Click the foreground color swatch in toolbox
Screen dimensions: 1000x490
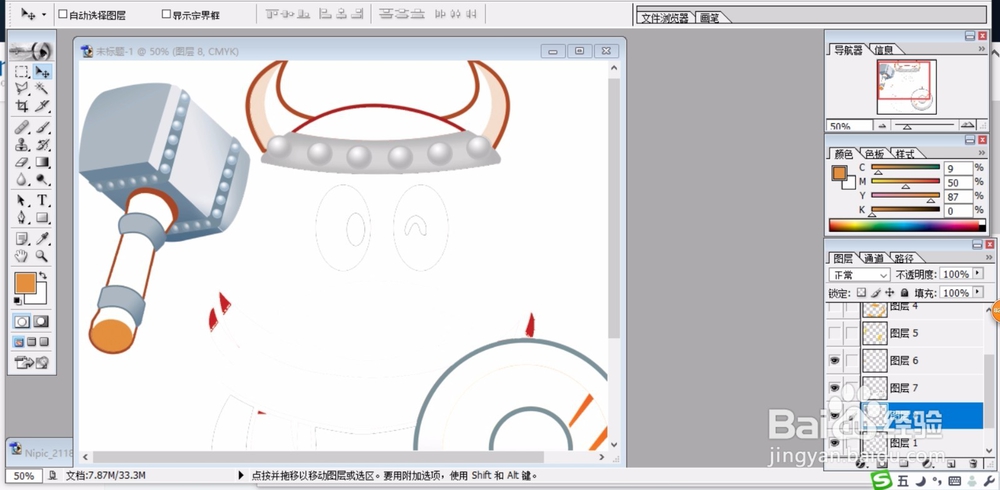(25, 283)
